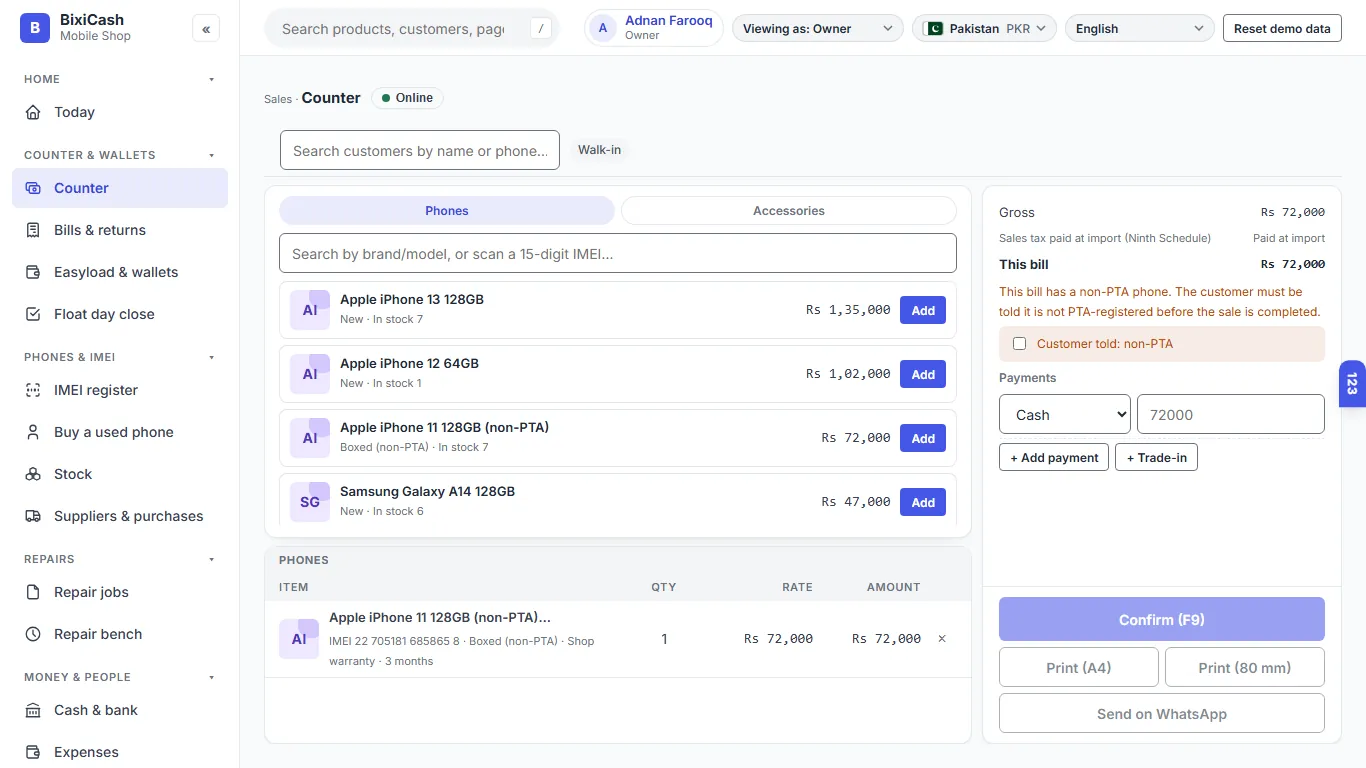Open the IMEI register scan icon

(x=33, y=390)
